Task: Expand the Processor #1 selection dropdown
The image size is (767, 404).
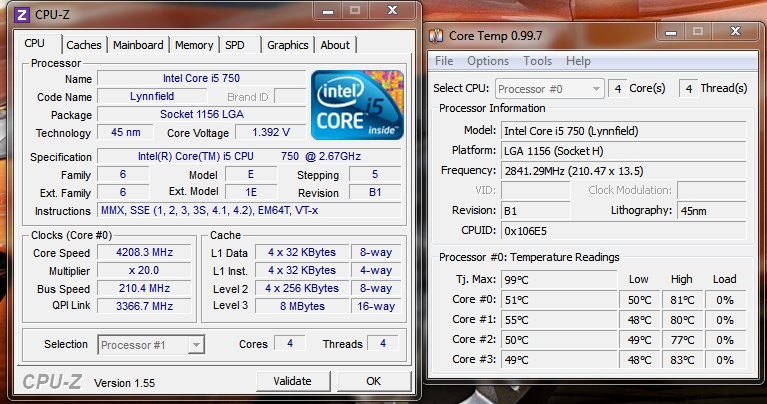Action: click(x=196, y=345)
